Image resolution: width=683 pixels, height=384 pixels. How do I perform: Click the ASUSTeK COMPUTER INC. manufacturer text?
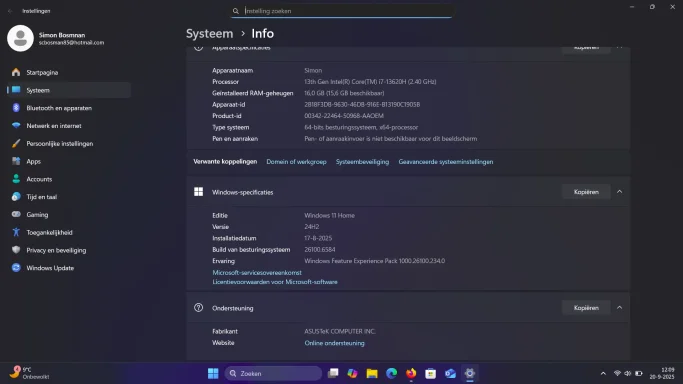coord(340,331)
